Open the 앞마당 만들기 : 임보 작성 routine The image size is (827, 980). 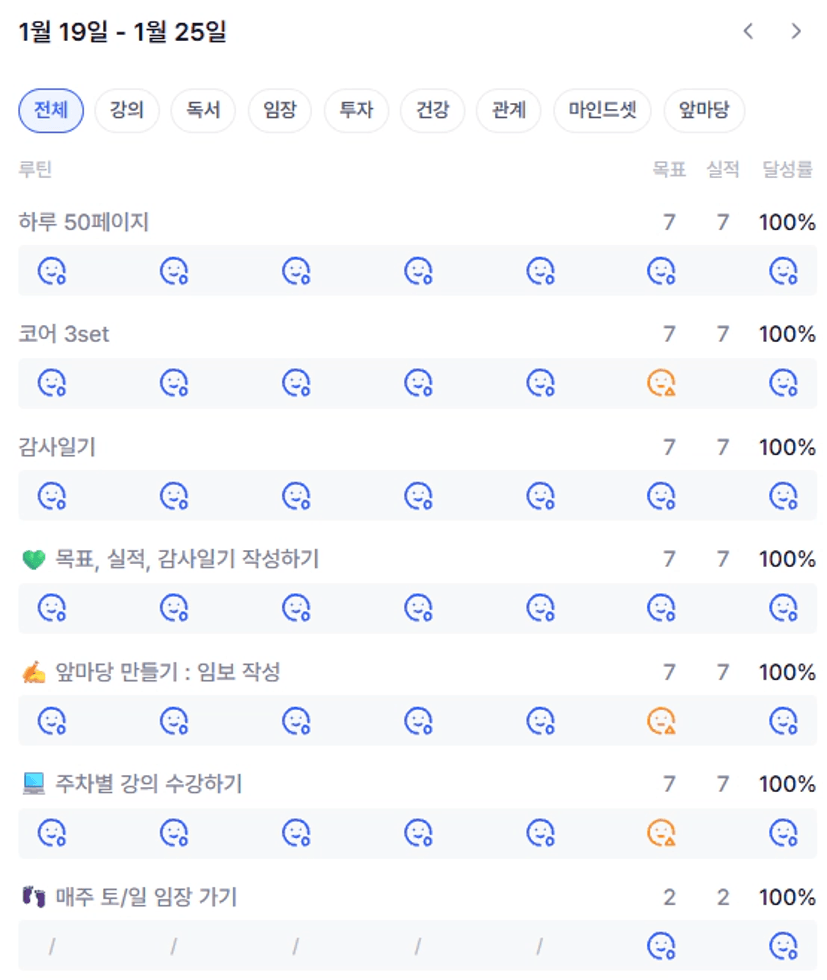pyautogui.click(x=168, y=672)
